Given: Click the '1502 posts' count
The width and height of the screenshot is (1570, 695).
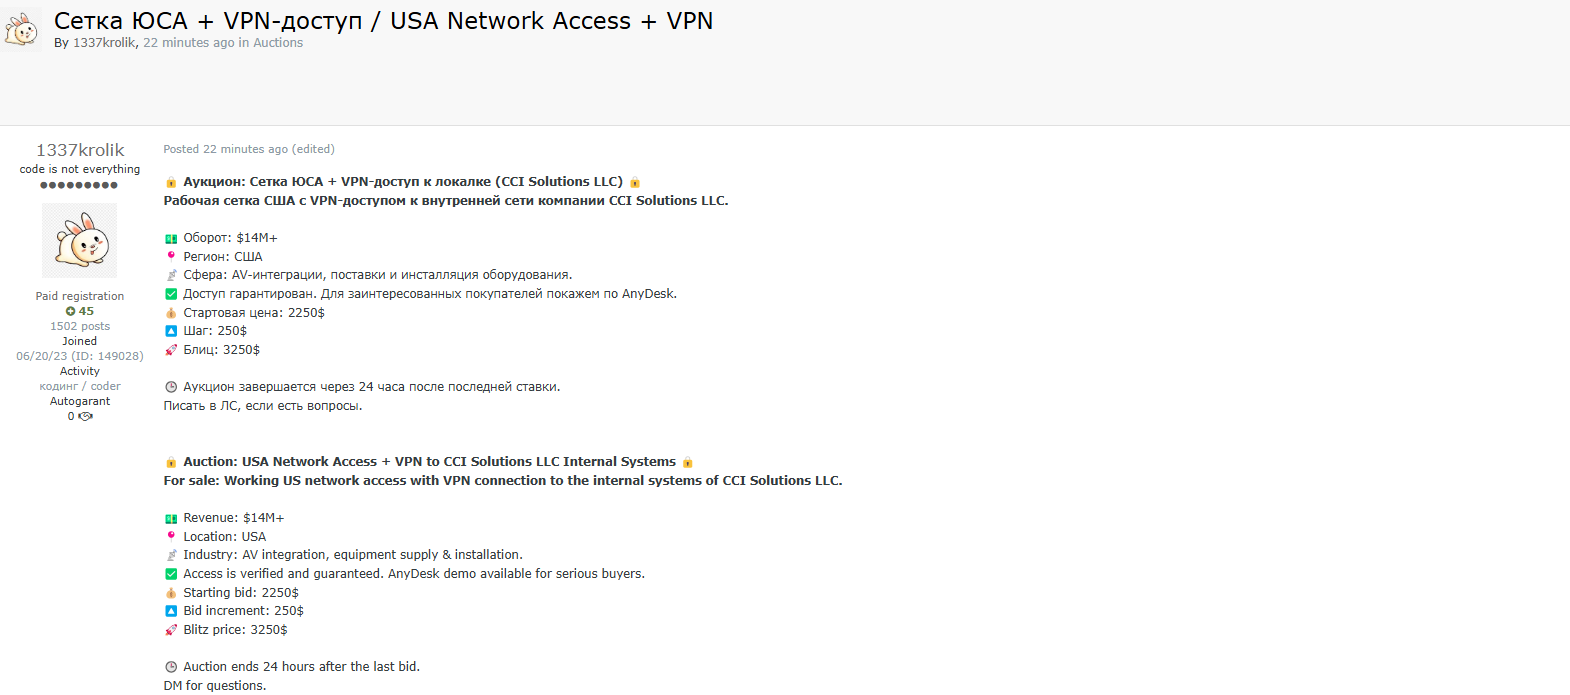Looking at the screenshot, I should click(x=80, y=326).
